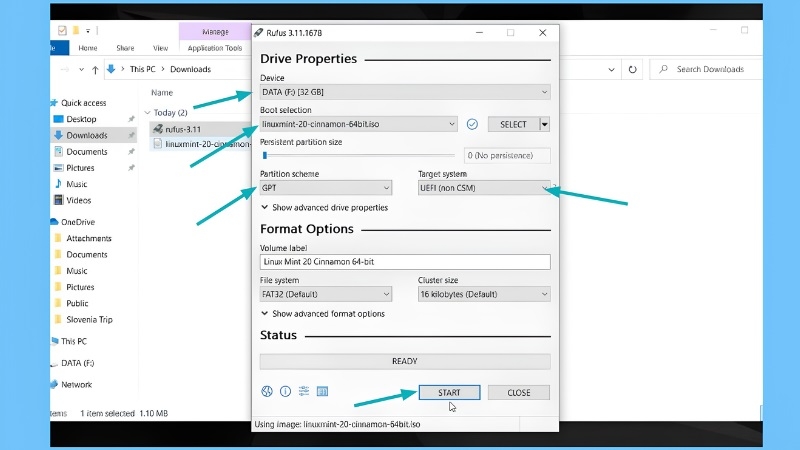Open the Device dropdown showing DATA (F:)
This screenshot has width=800, height=450.
coord(405,92)
